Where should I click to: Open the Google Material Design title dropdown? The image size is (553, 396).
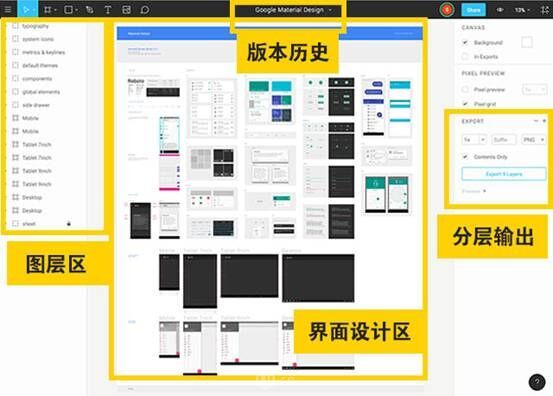pyautogui.click(x=293, y=10)
